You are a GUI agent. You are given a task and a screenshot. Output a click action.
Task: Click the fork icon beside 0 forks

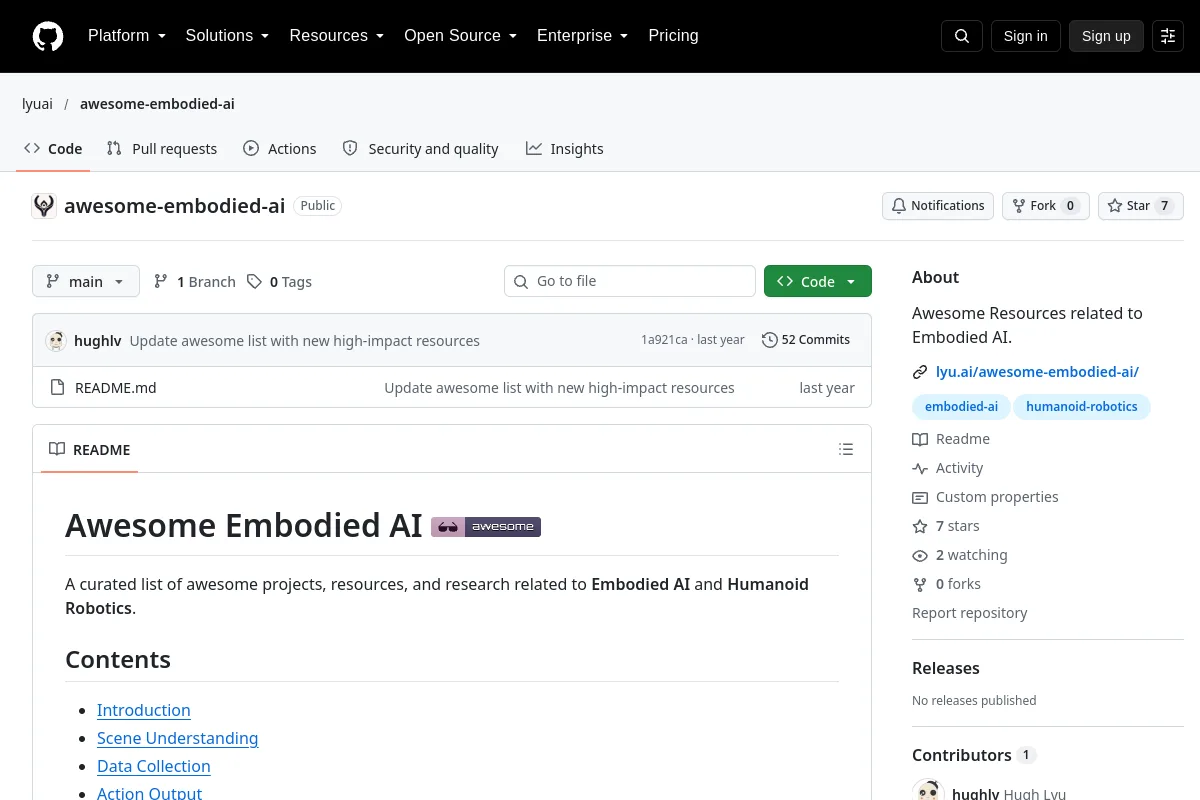(x=920, y=584)
